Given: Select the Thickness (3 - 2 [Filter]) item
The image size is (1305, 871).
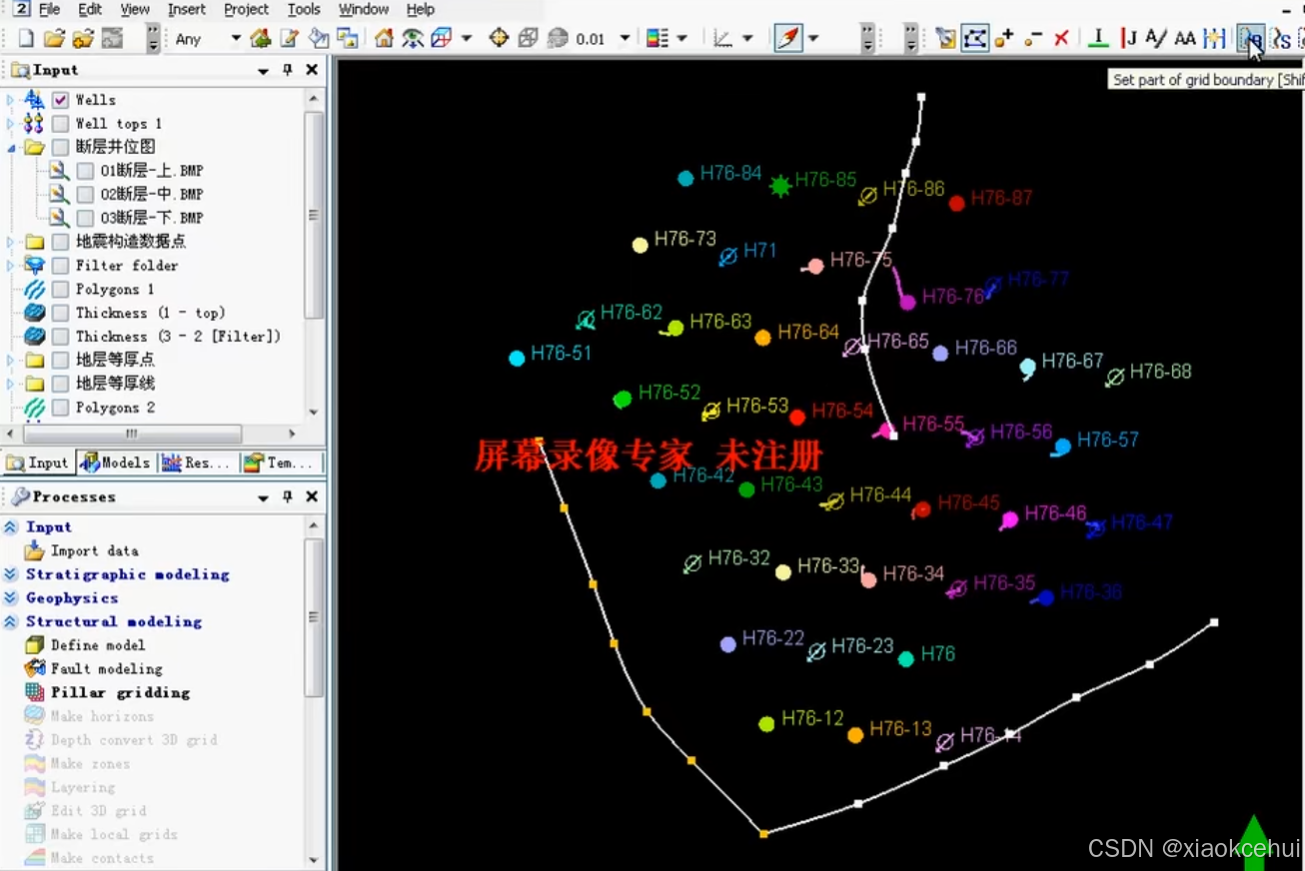Looking at the screenshot, I should pyautogui.click(x=178, y=337).
